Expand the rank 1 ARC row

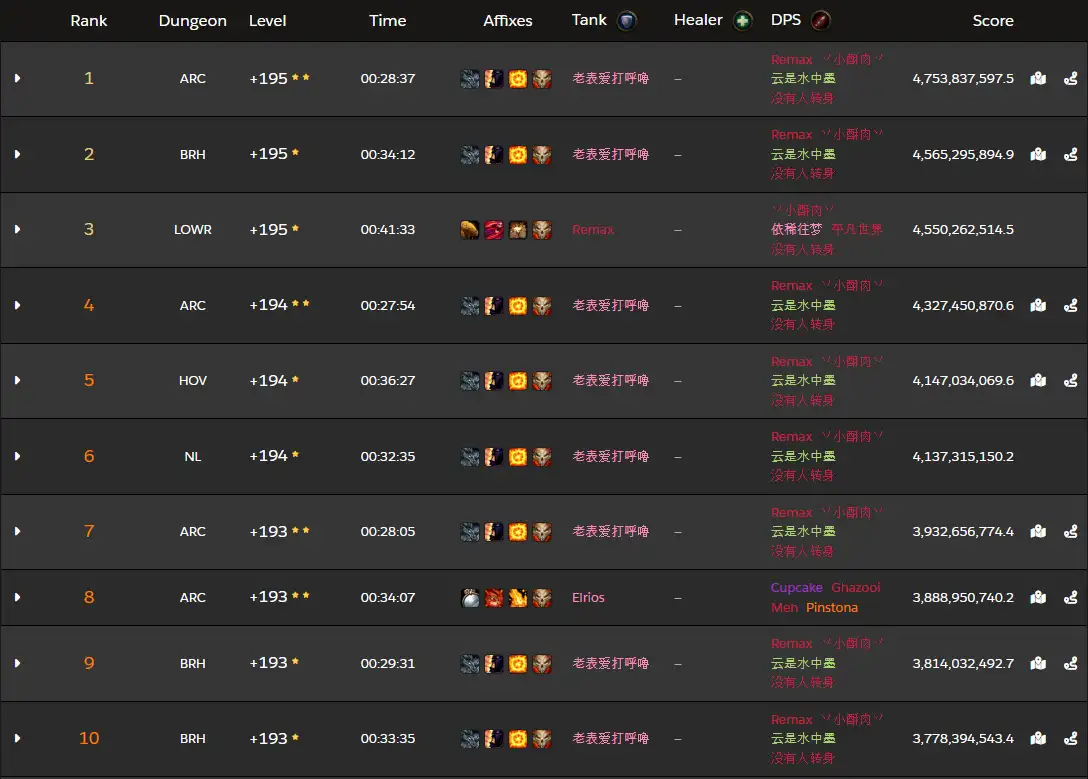click(17, 79)
